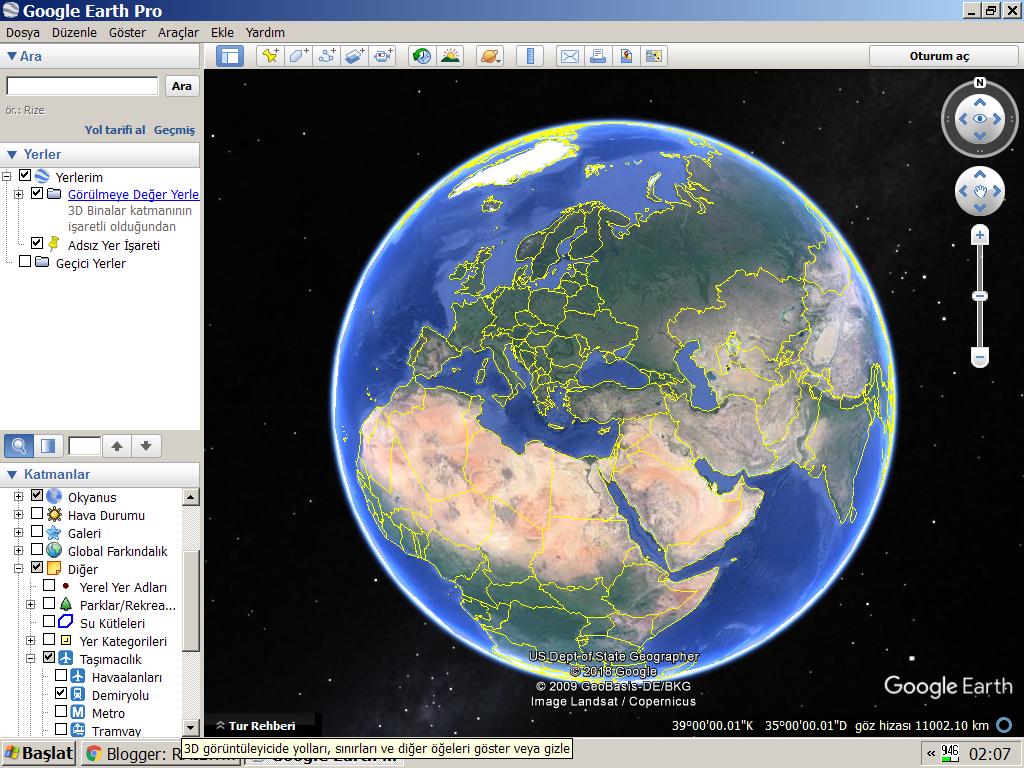
Task: Show historical imagery clock icon
Action: (x=422, y=56)
